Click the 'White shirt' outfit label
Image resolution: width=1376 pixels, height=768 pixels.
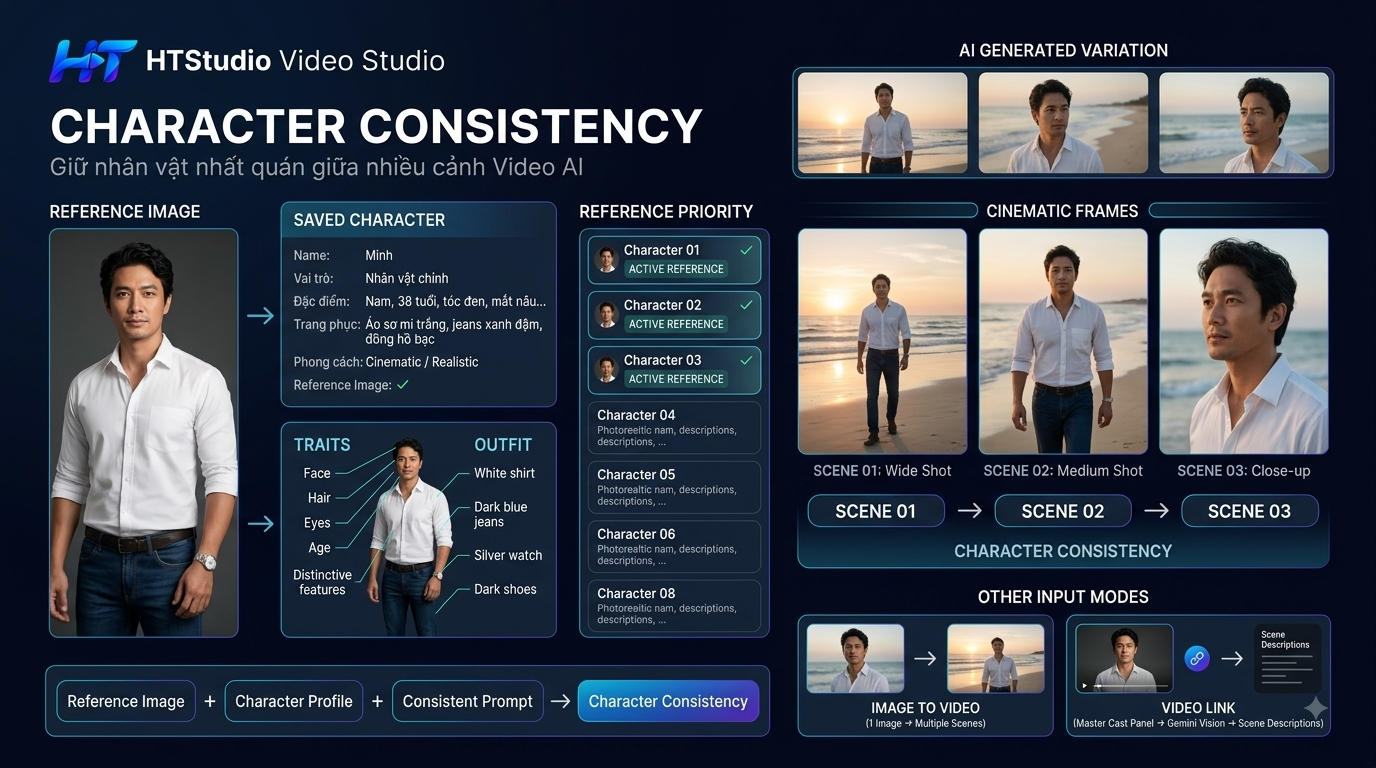pos(504,473)
